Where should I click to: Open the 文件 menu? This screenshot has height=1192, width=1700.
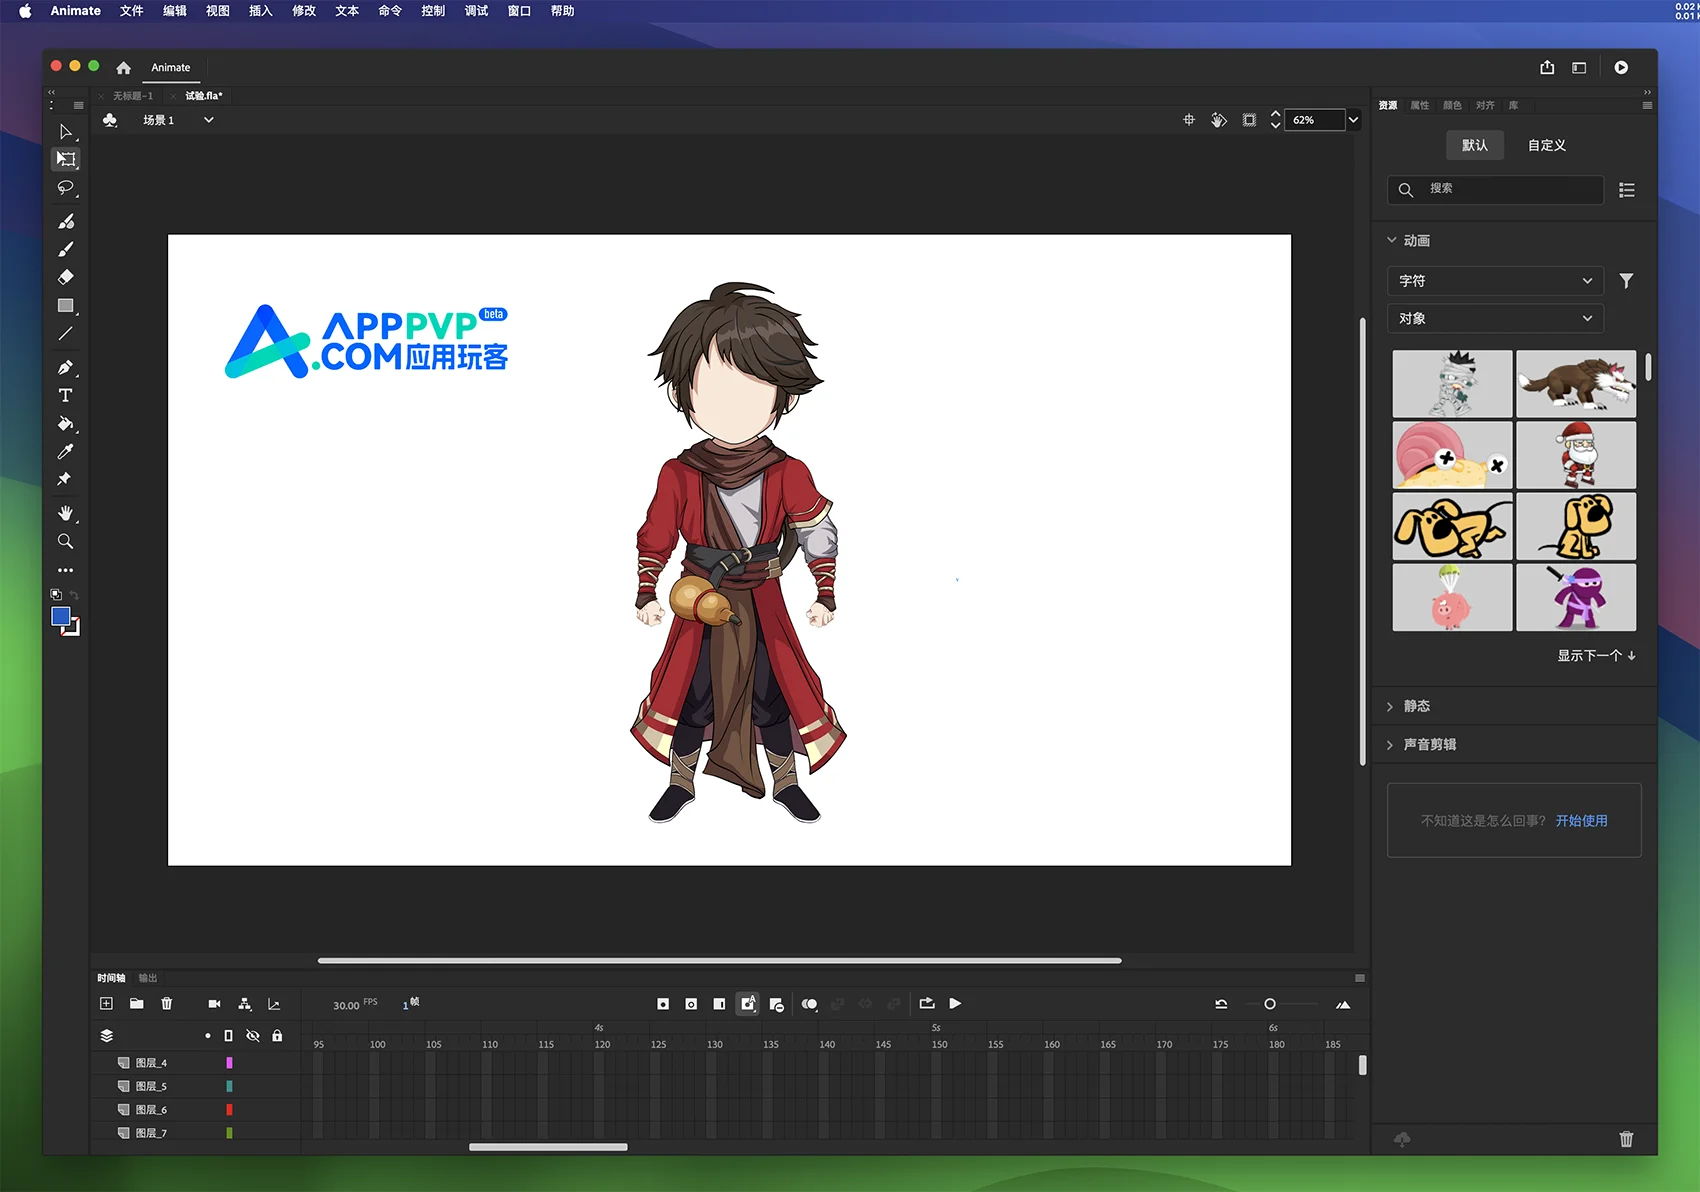(x=131, y=11)
